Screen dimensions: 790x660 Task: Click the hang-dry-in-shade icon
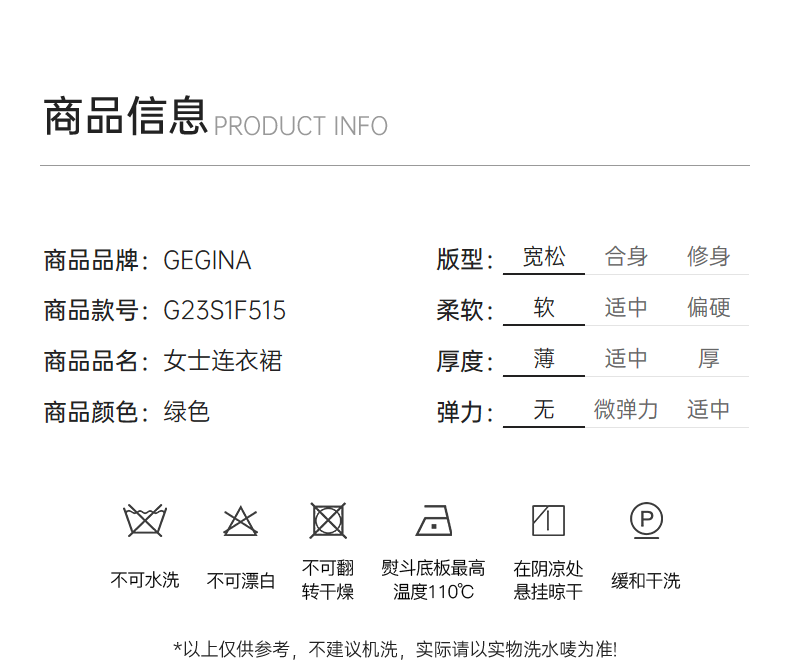[548, 521]
